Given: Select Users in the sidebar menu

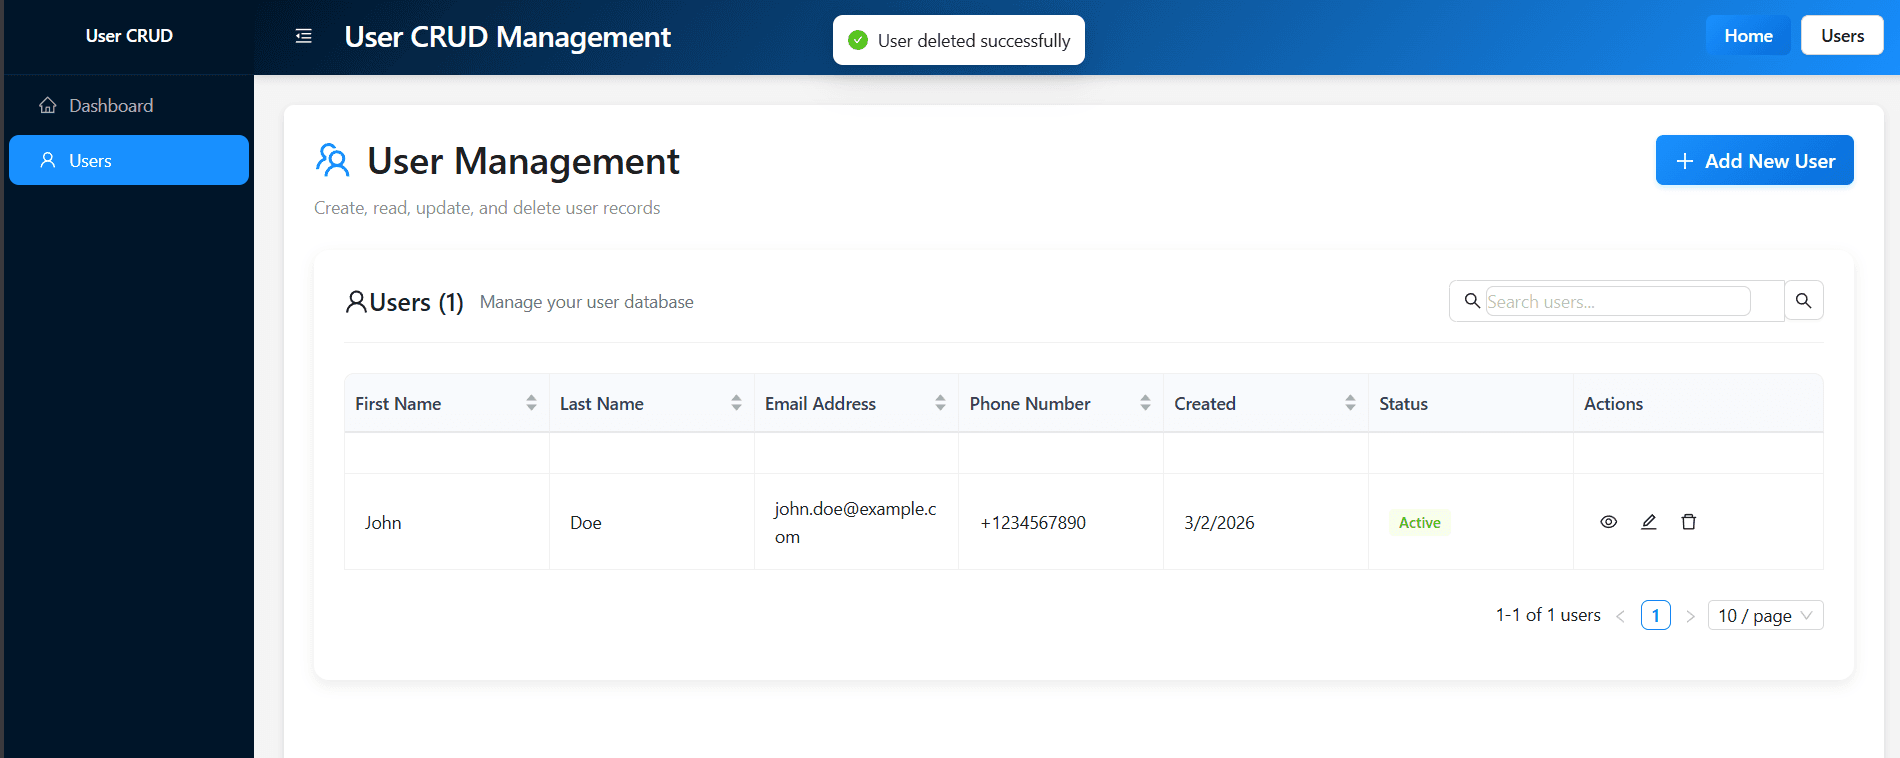Looking at the screenshot, I should 129,161.
